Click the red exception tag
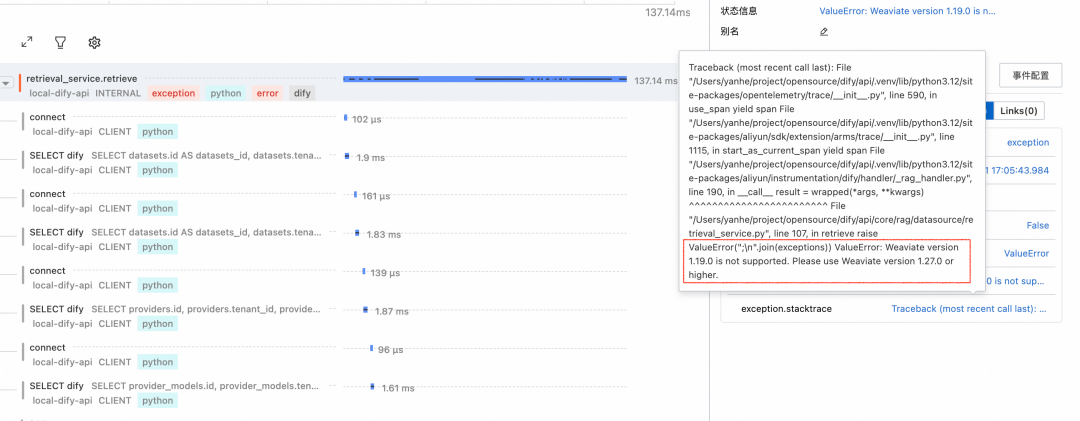Screen dimensions: 1080x421 click(173, 93)
